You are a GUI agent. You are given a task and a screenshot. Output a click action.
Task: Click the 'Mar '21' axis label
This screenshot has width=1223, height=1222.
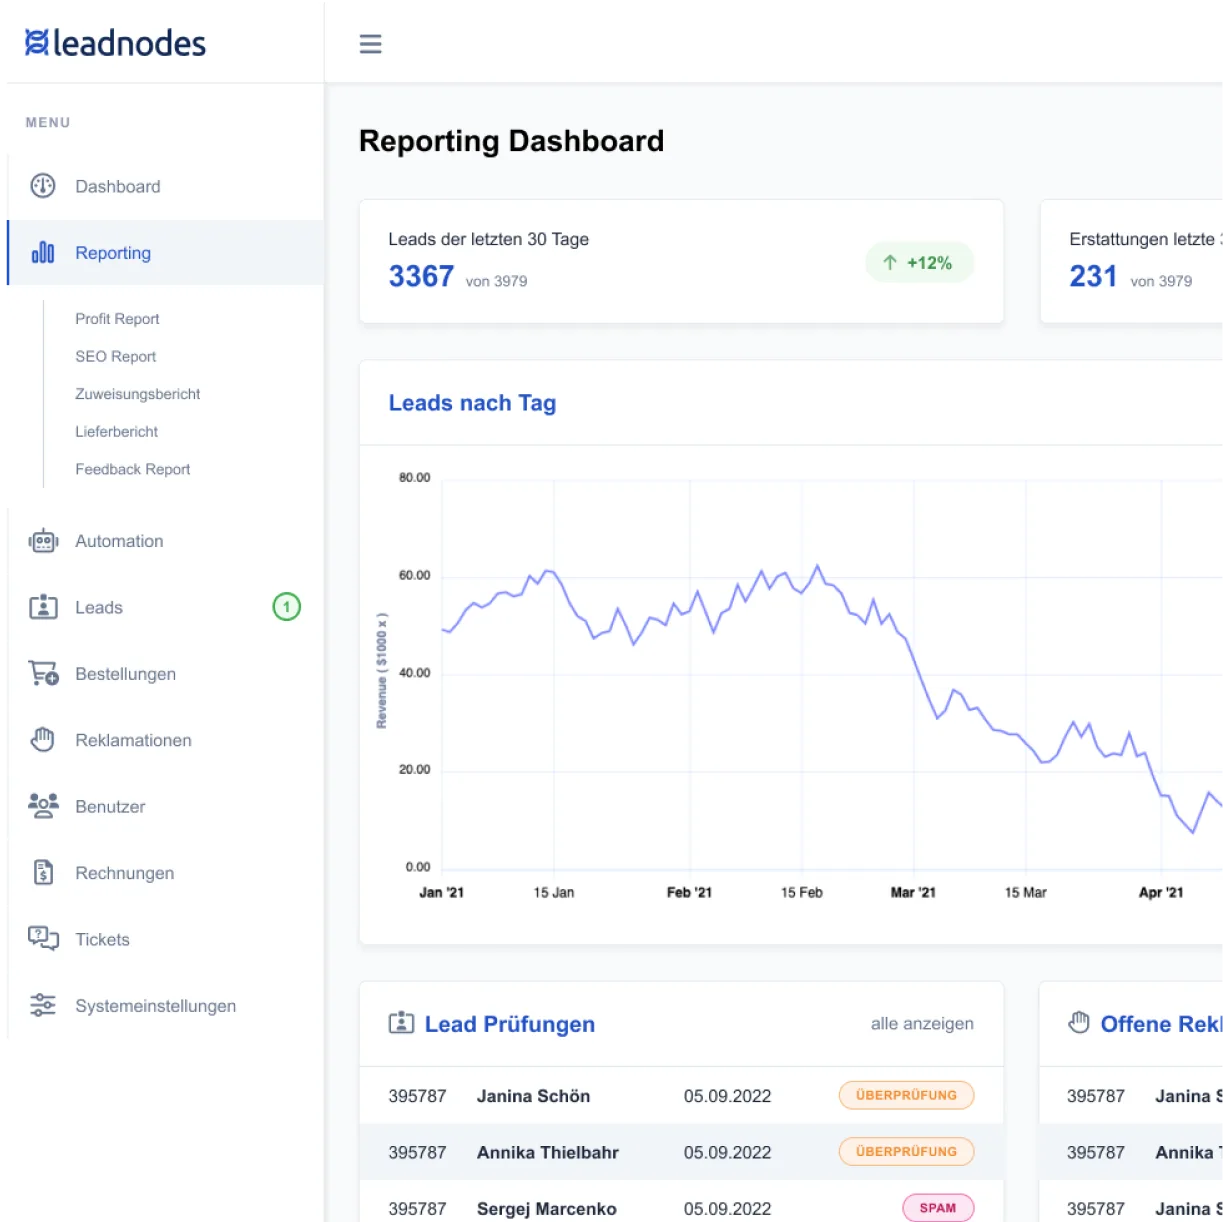[913, 892]
